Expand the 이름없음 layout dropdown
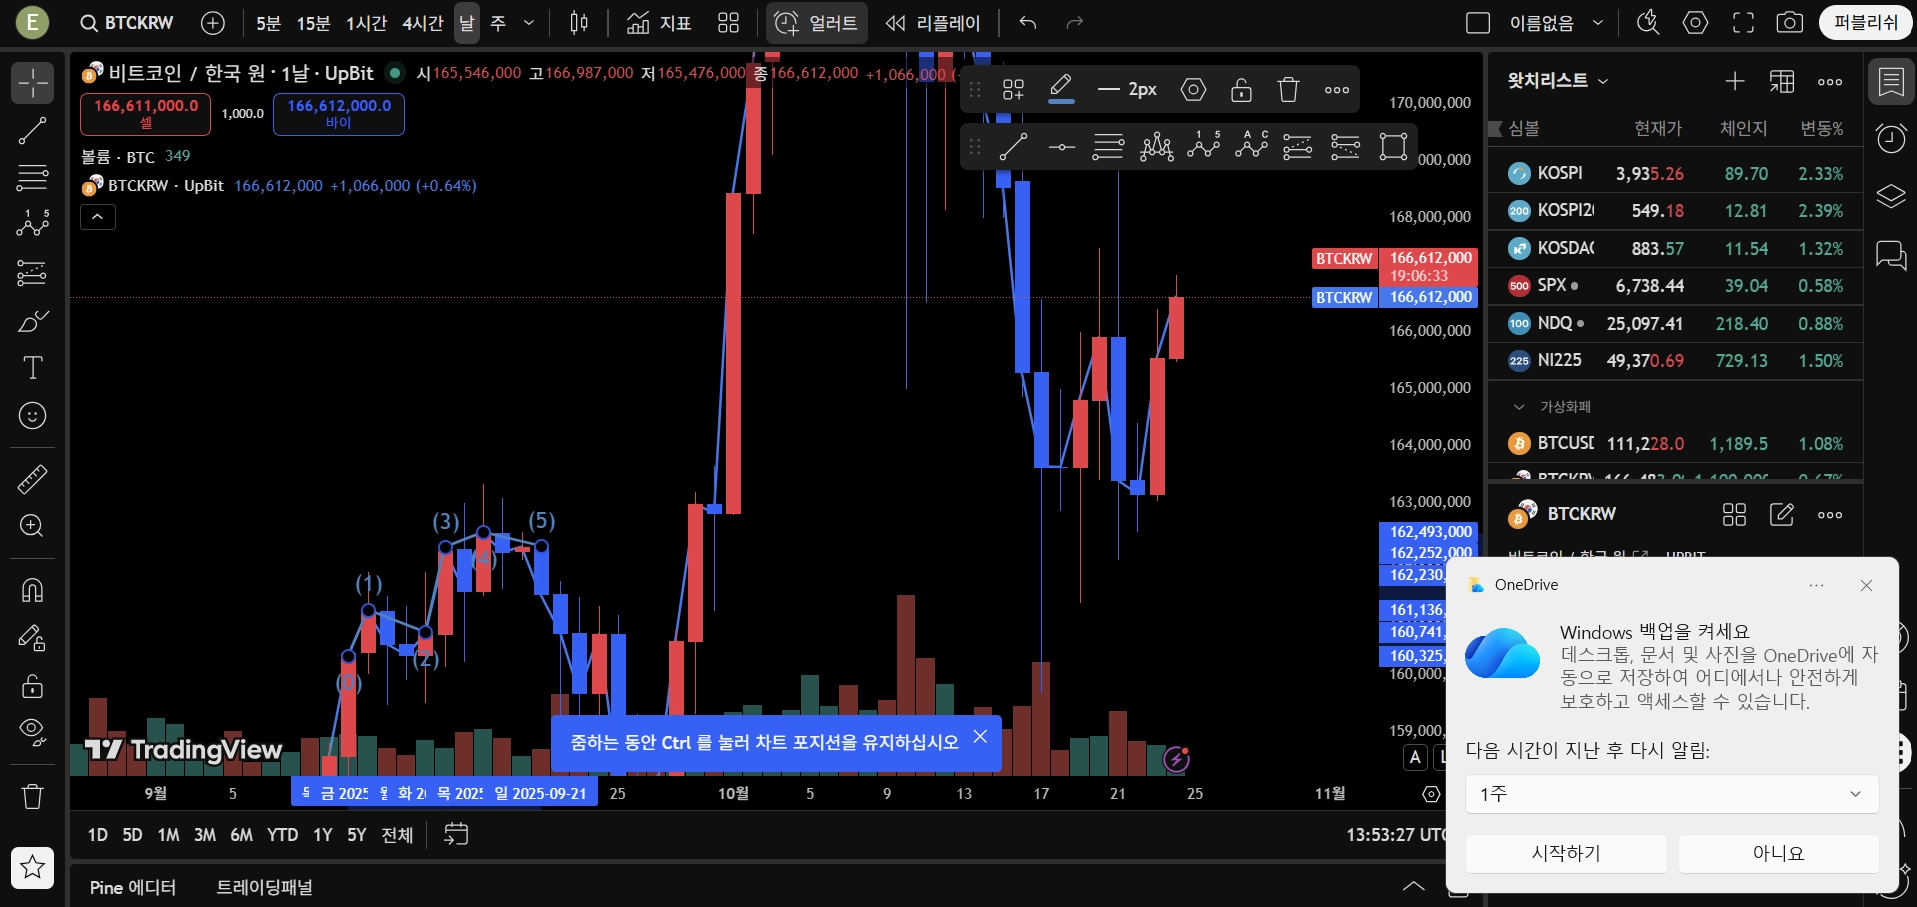 [x=1598, y=23]
